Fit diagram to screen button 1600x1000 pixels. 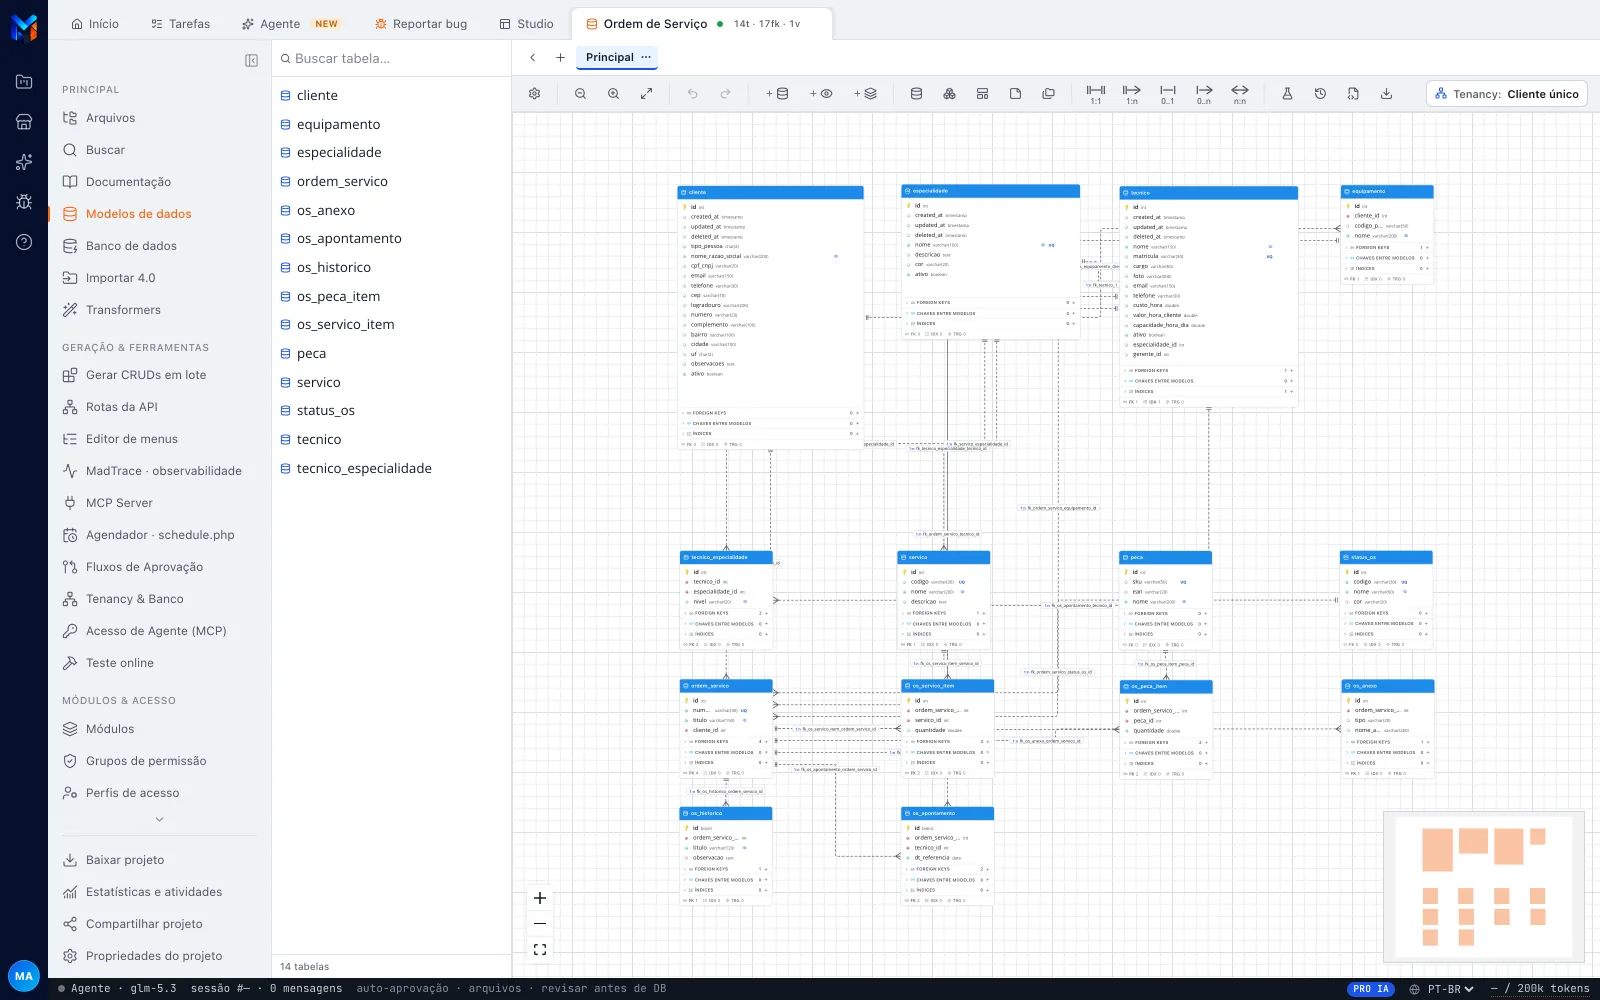coord(540,950)
